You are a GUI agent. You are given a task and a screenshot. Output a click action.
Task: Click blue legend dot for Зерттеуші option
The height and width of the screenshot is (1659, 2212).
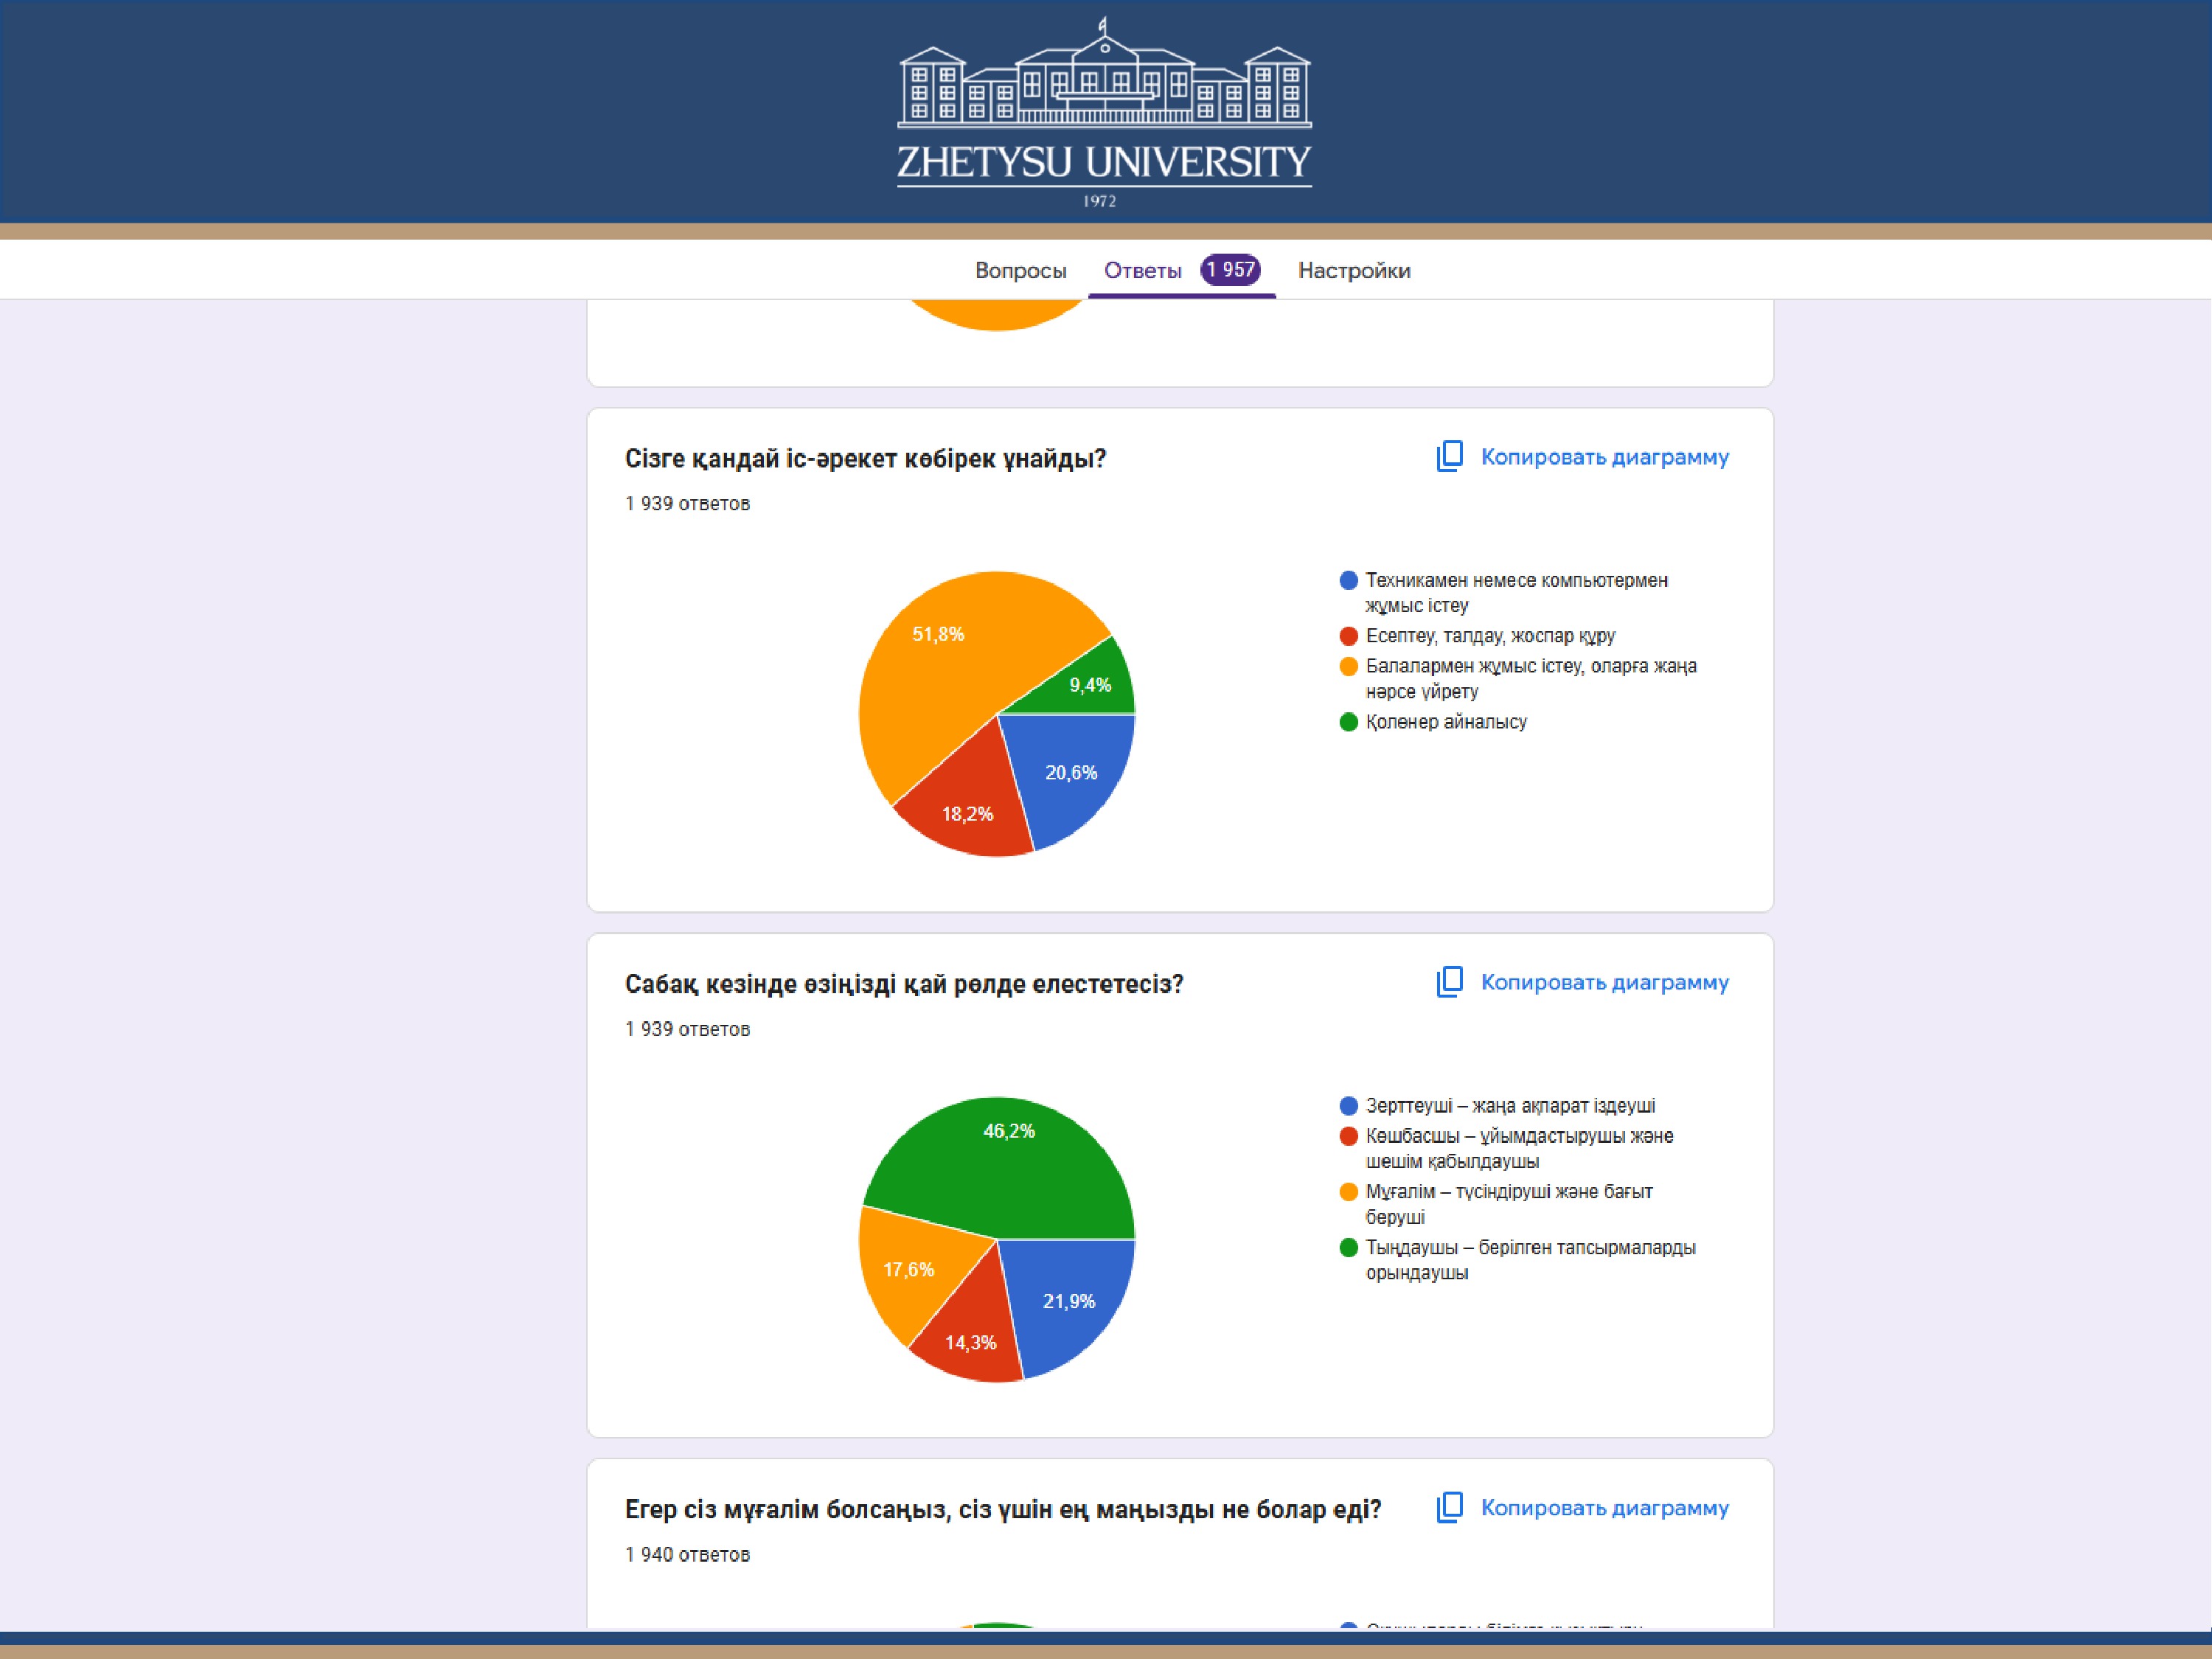pos(1348,1106)
